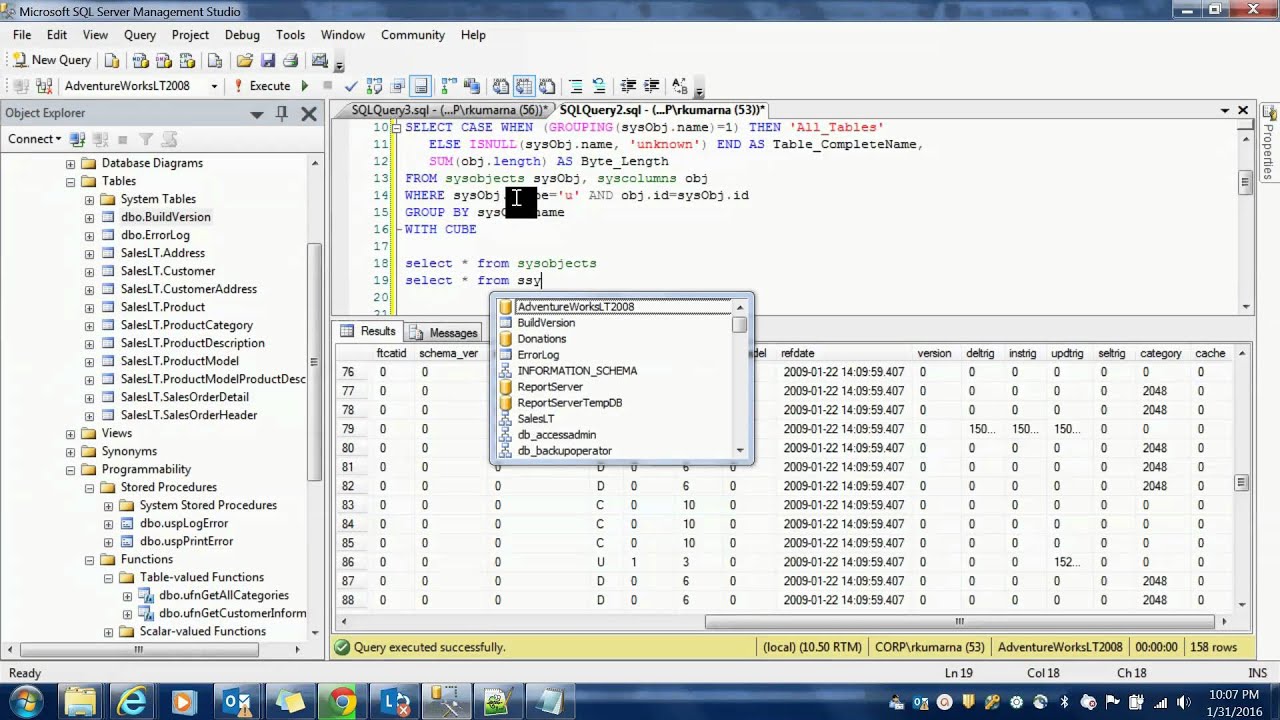Open SQL Server Compact query icon

215,60
